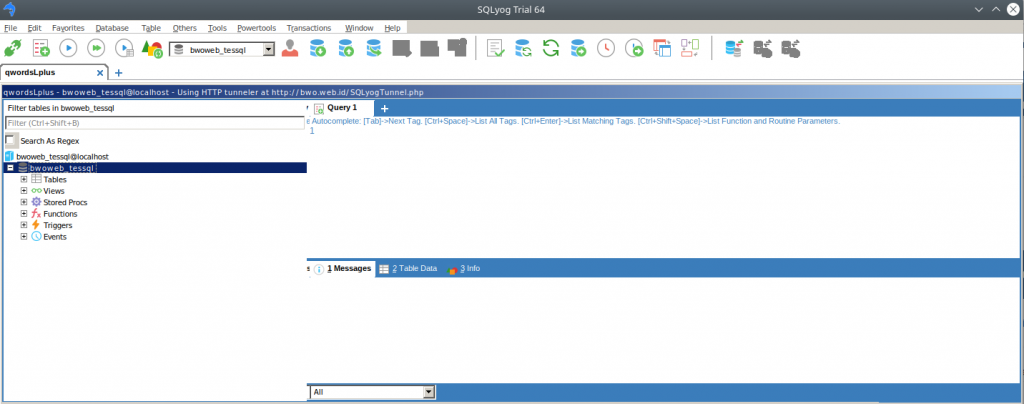Click the Execute Query play icon
The width and height of the screenshot is (1024, 404).
tap(69, 48)
